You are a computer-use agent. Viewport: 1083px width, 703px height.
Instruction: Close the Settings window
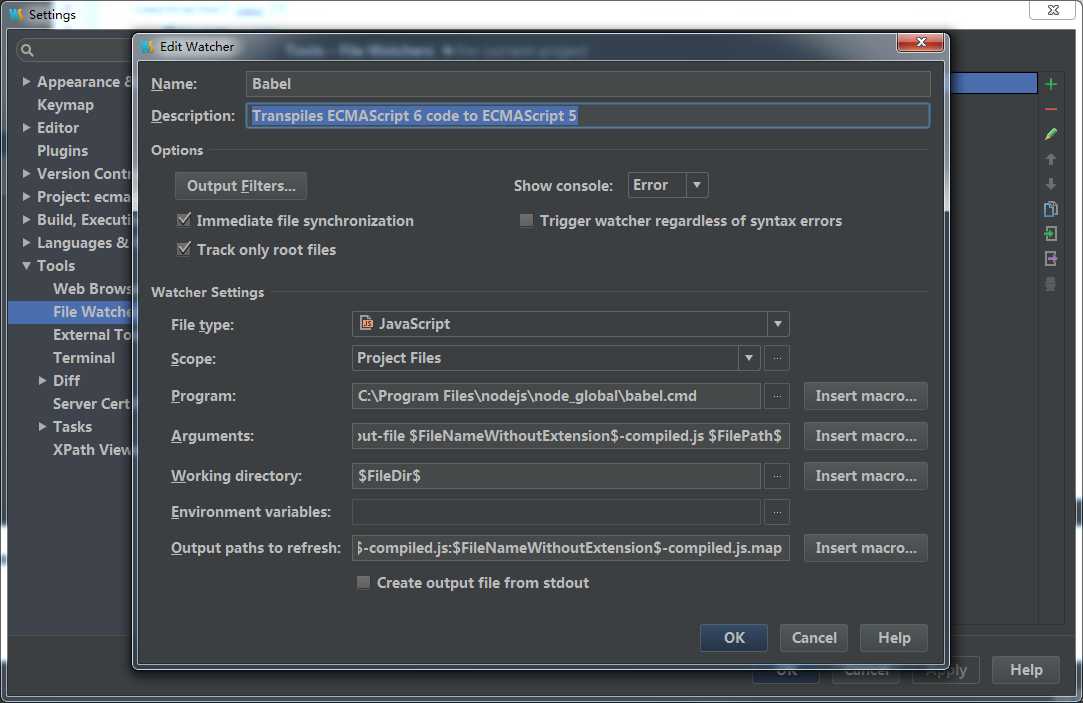pos(1053,10)
